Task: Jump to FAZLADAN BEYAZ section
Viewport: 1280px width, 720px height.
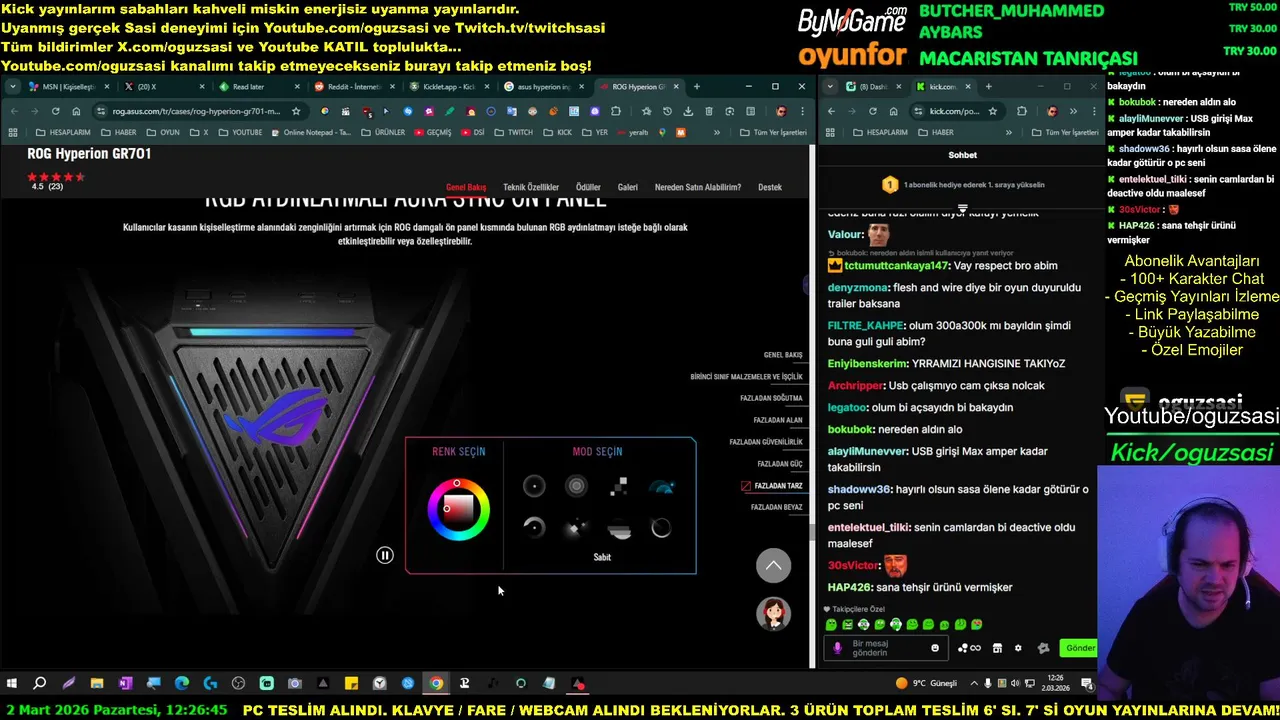Action: (x=777, y=507)
